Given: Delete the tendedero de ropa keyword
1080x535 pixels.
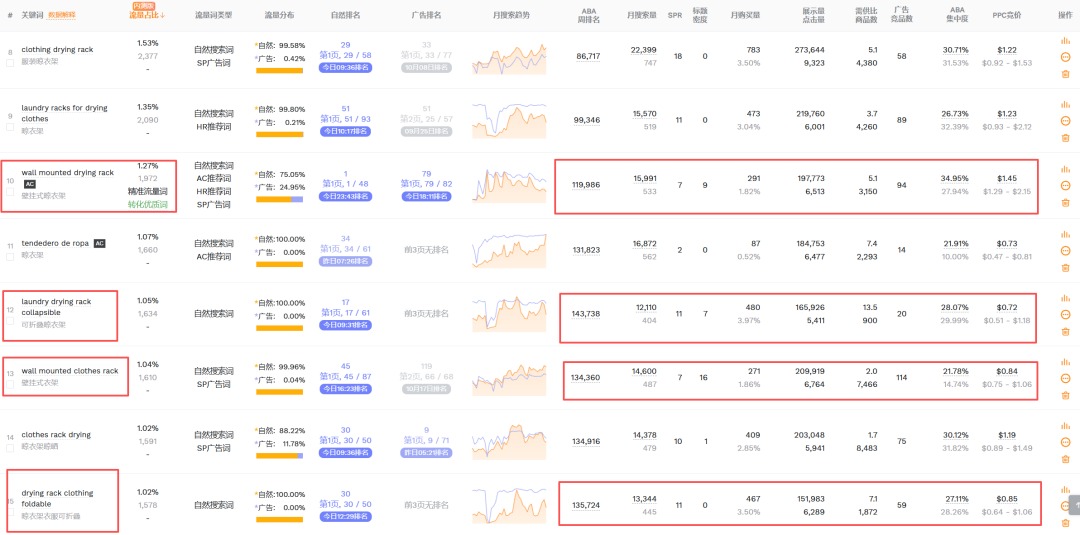Looking at the screenshot, I should (1066, 267).
